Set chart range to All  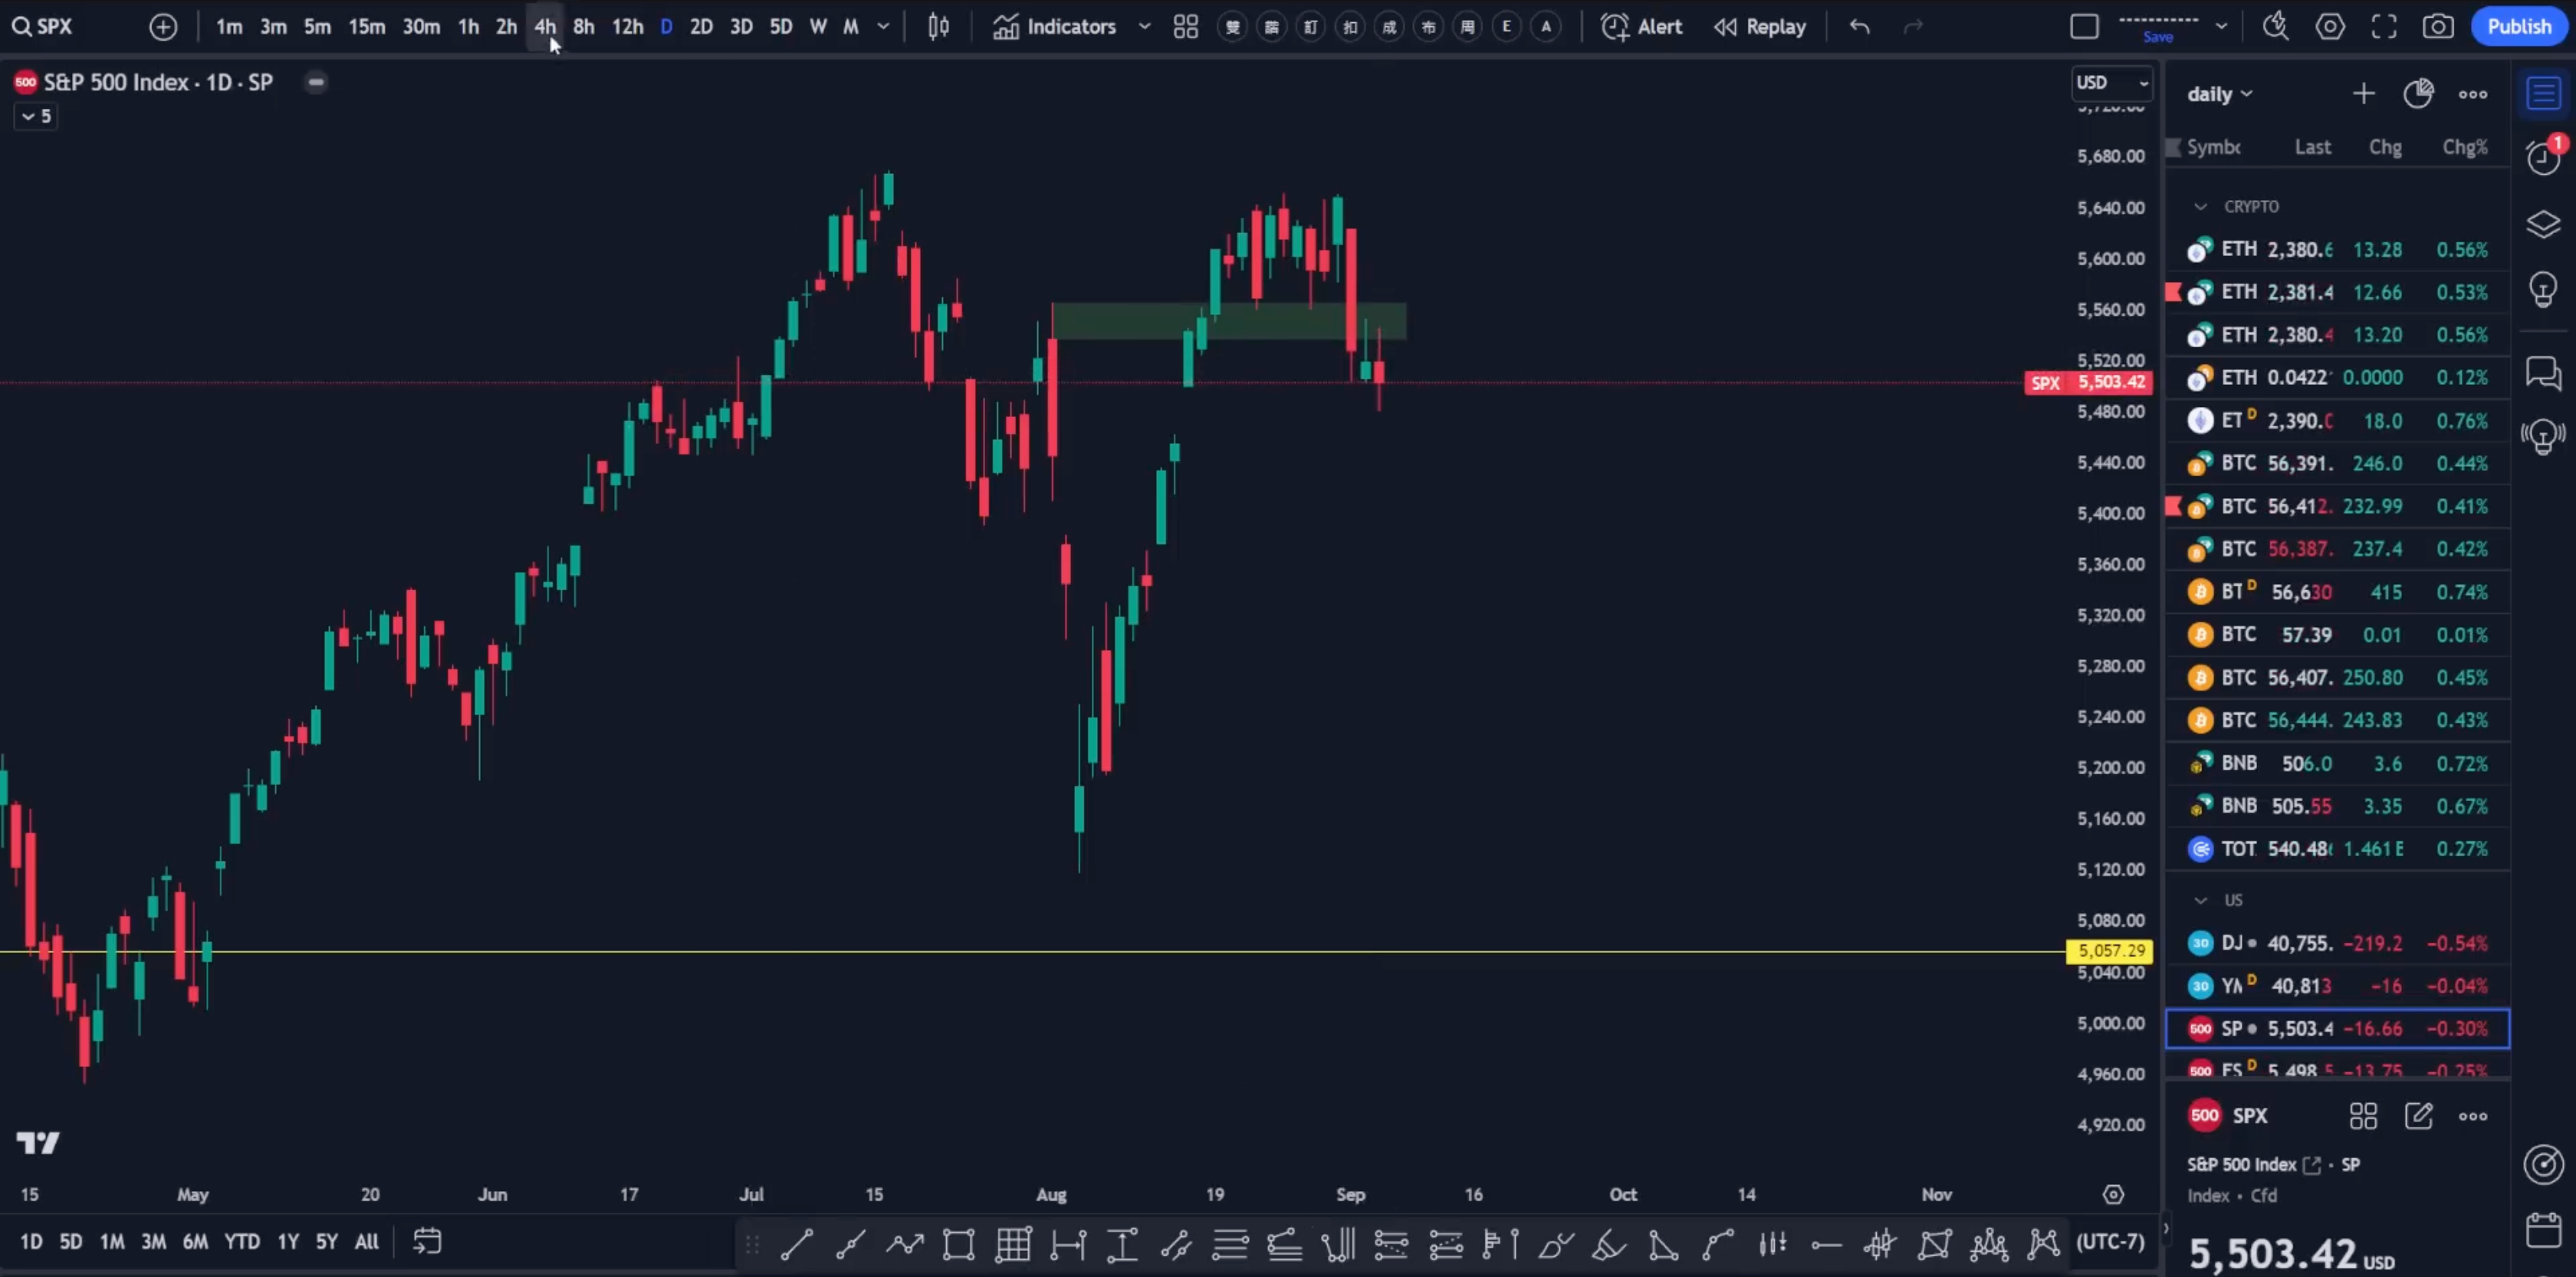(367, 1242)
